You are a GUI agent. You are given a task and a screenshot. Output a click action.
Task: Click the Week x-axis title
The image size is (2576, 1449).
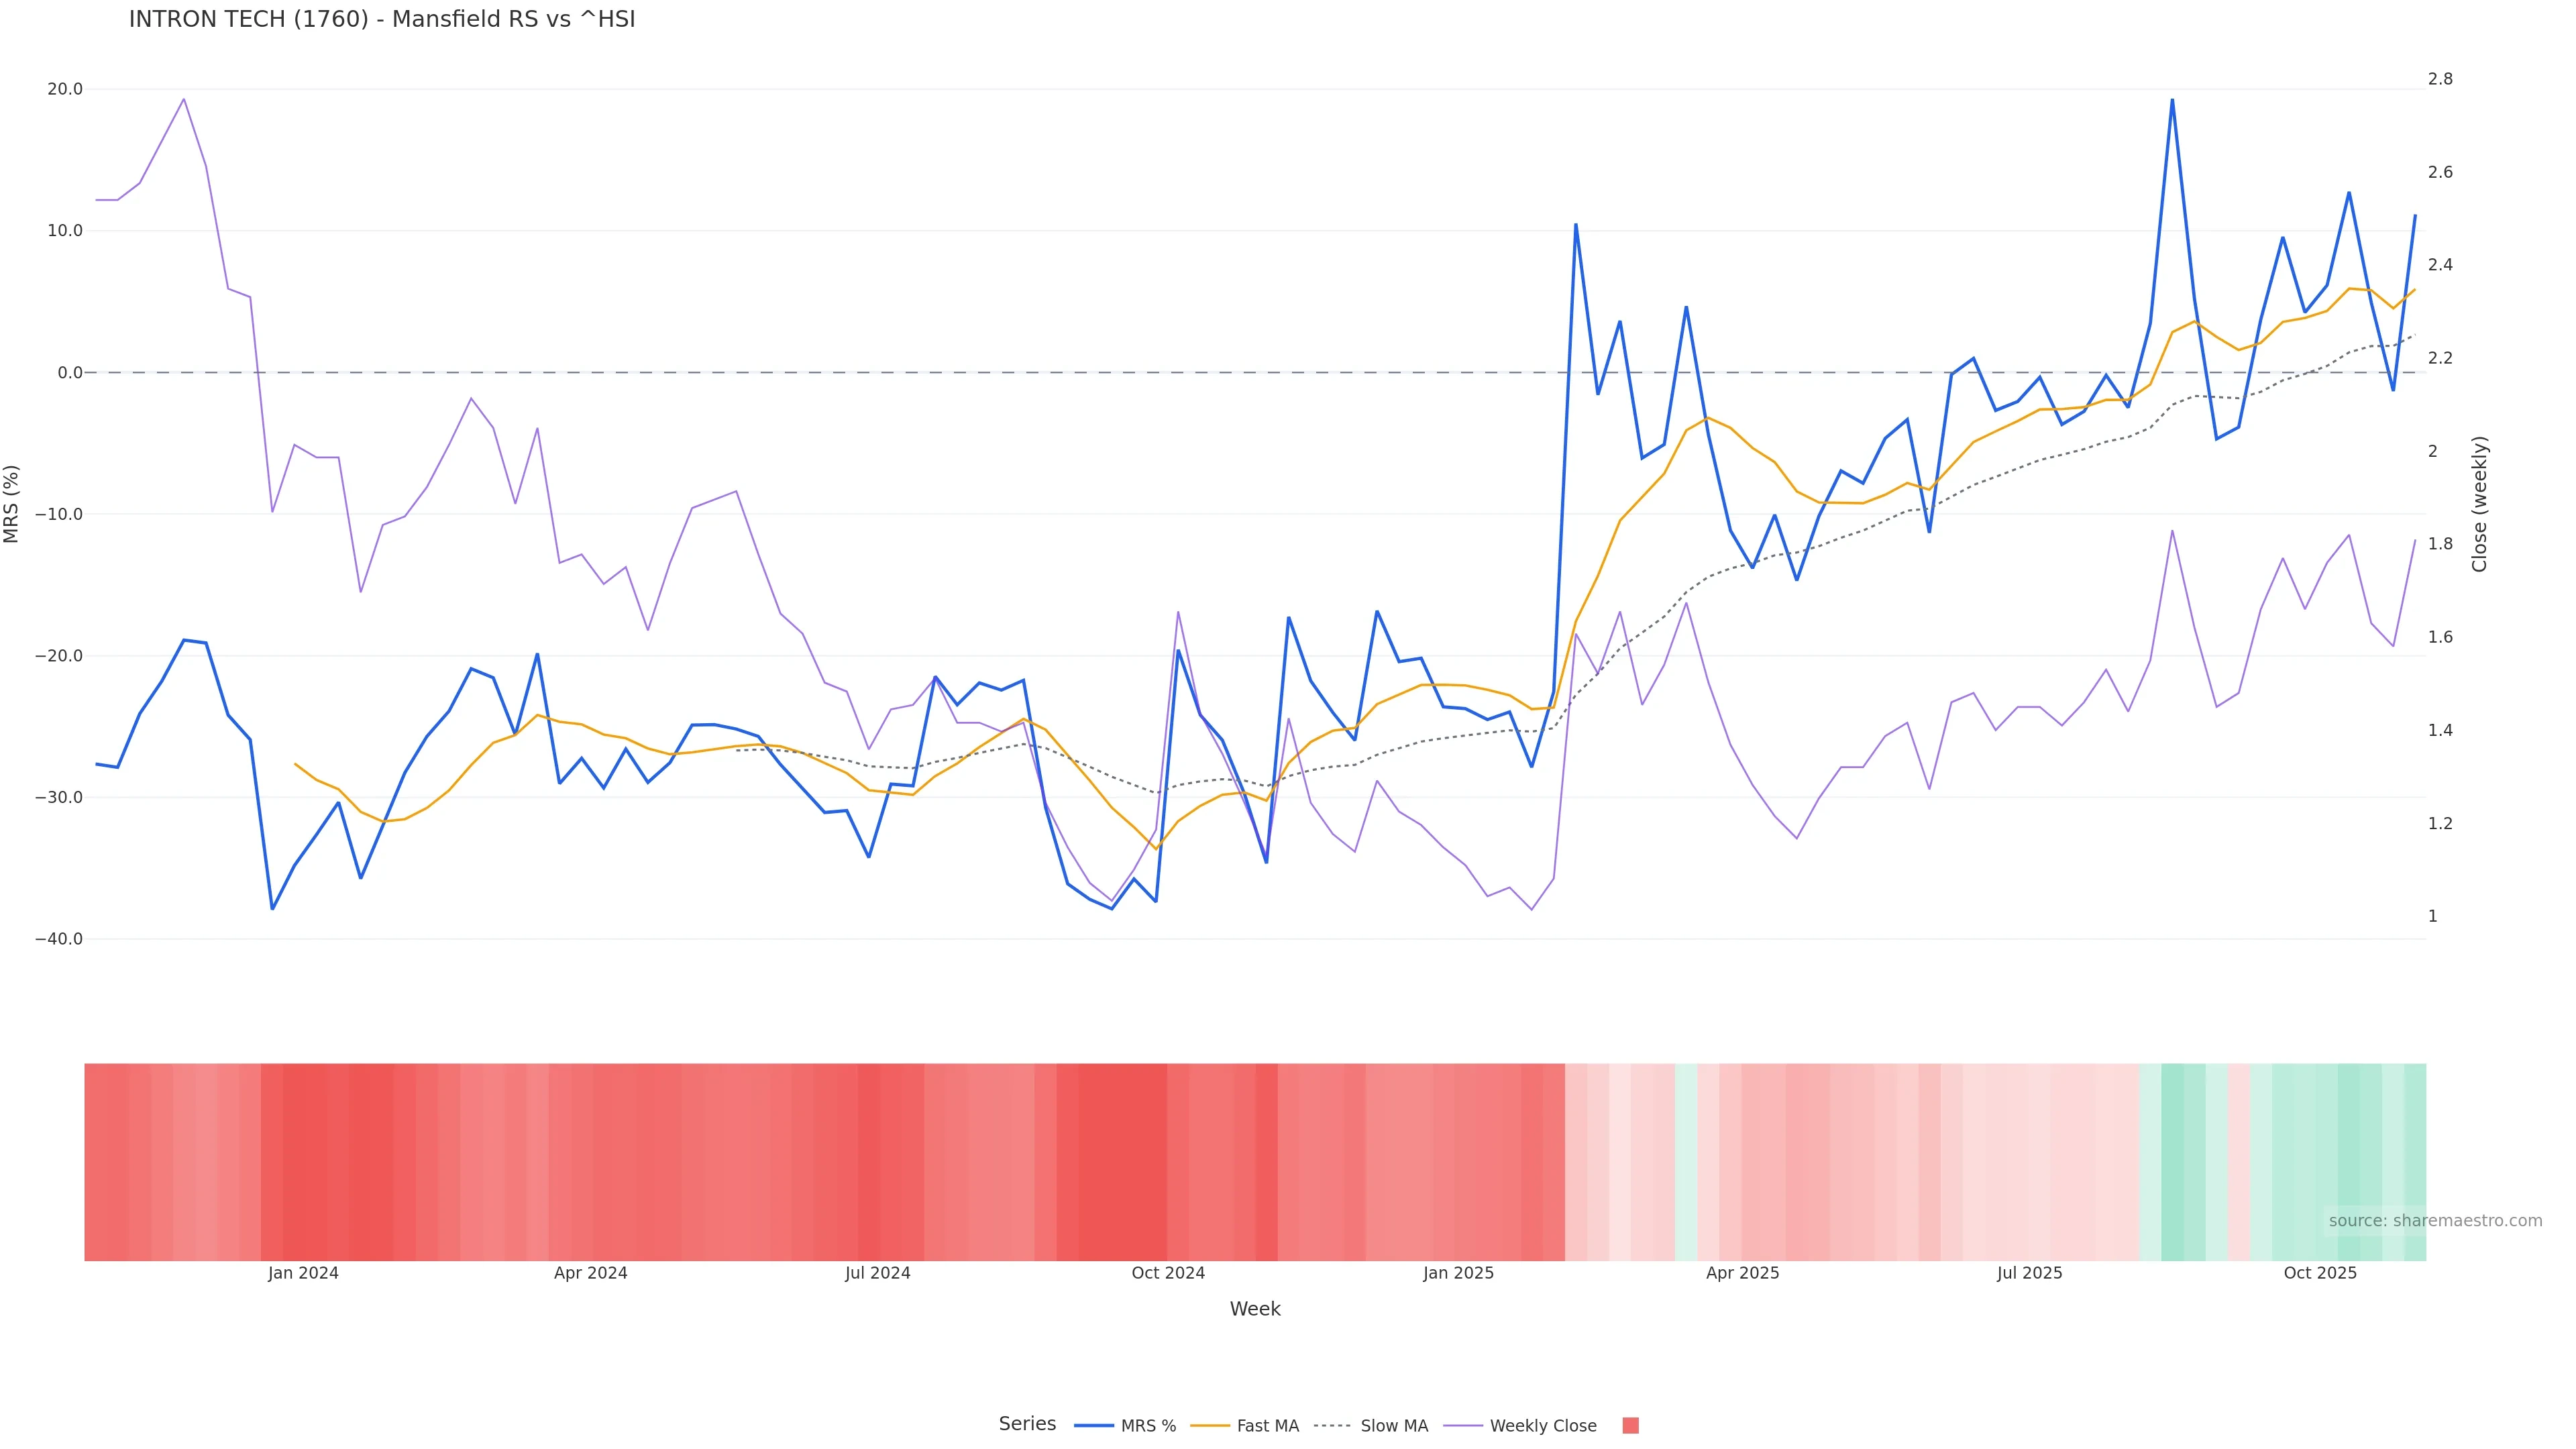pos(1255,1309)
